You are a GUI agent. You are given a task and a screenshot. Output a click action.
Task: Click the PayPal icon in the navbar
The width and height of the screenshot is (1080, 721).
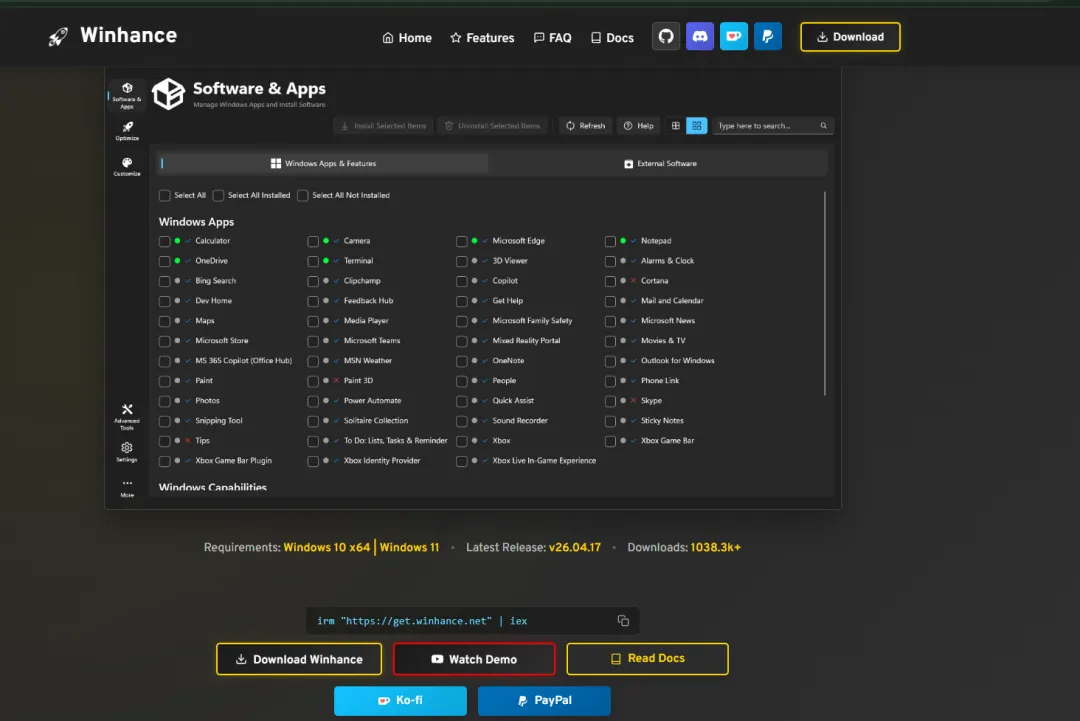click(x=767, y=36)
